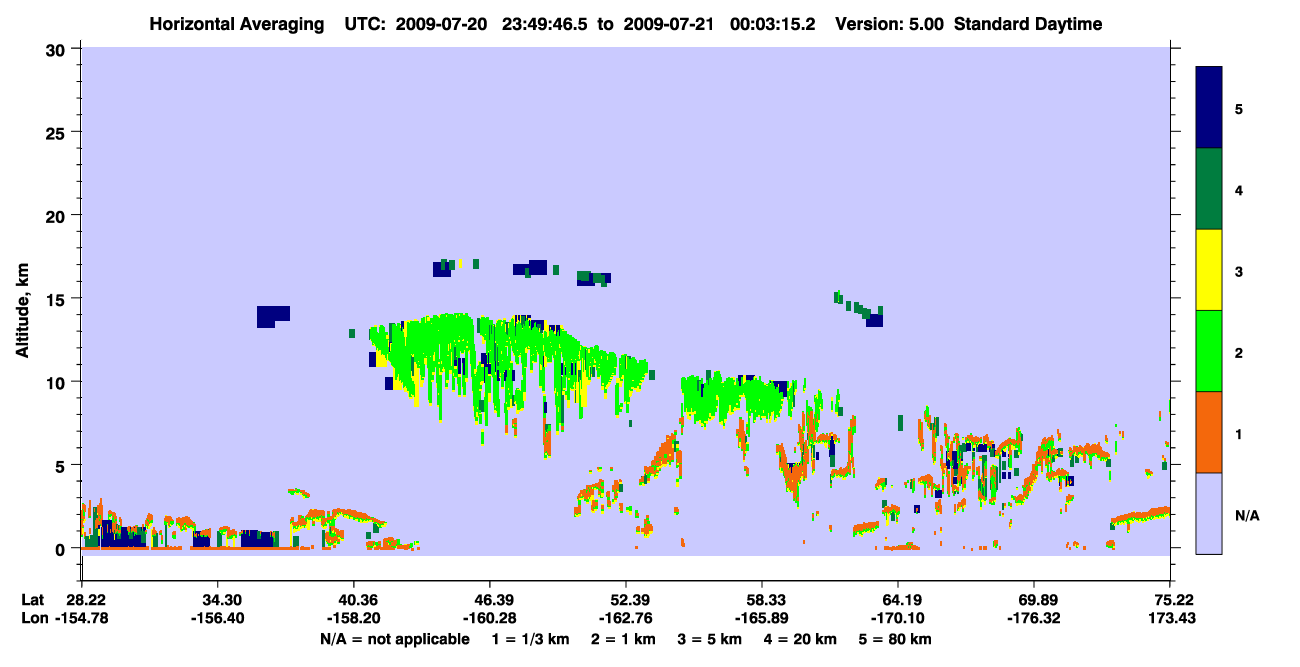Click the y-axis tick label 20

point(58,216)
